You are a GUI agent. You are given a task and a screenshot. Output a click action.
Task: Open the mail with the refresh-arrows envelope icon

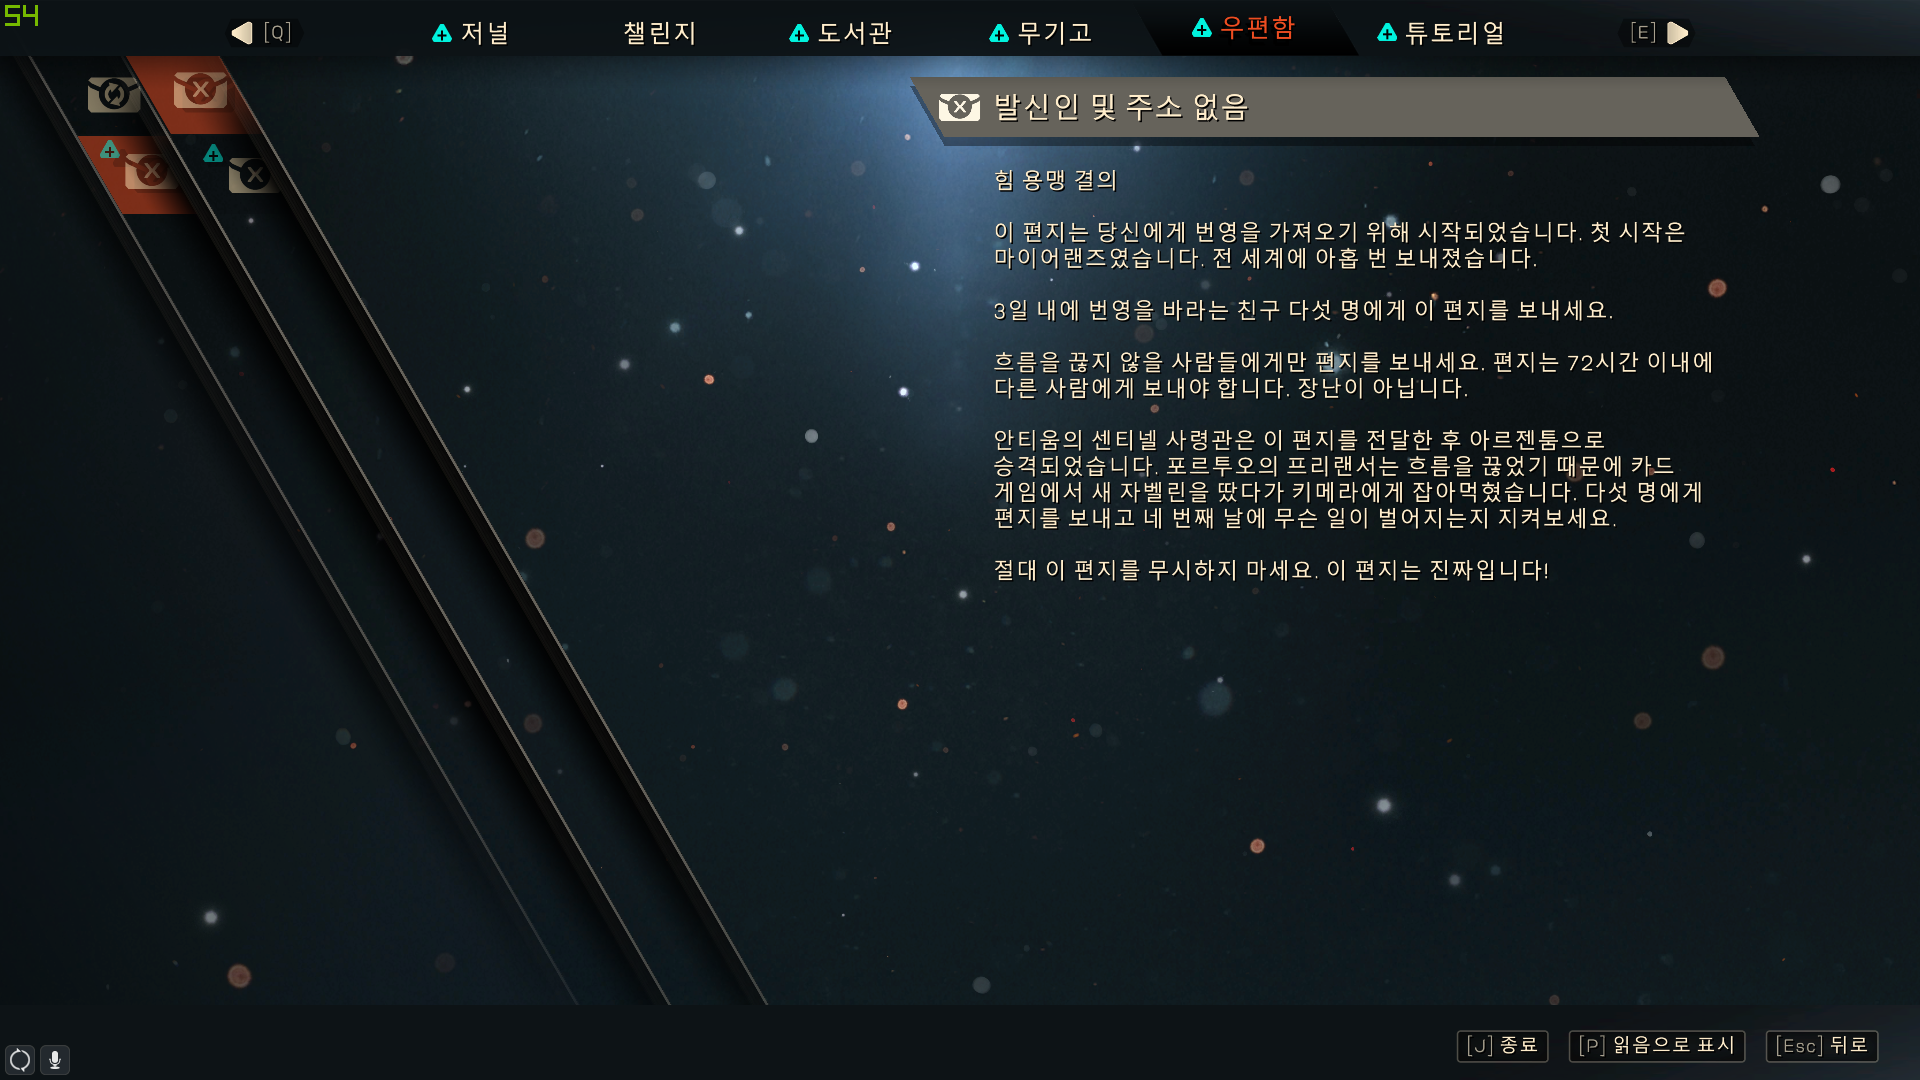(x=113, y=95)
